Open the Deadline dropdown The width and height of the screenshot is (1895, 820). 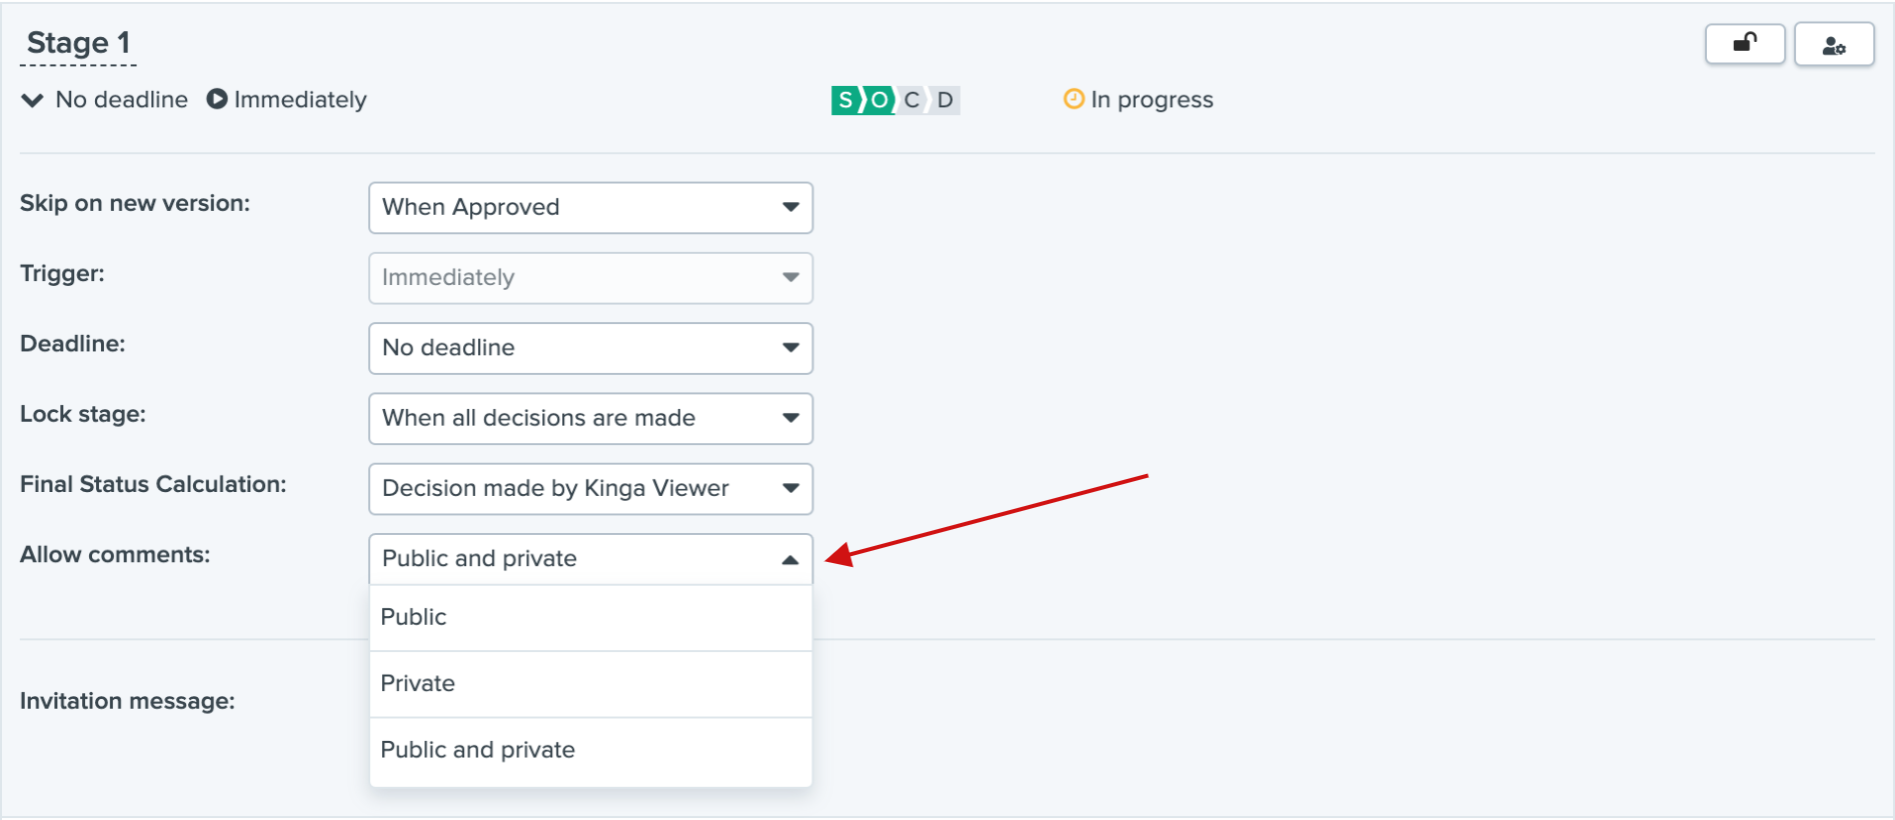click(x=590, y=348)
